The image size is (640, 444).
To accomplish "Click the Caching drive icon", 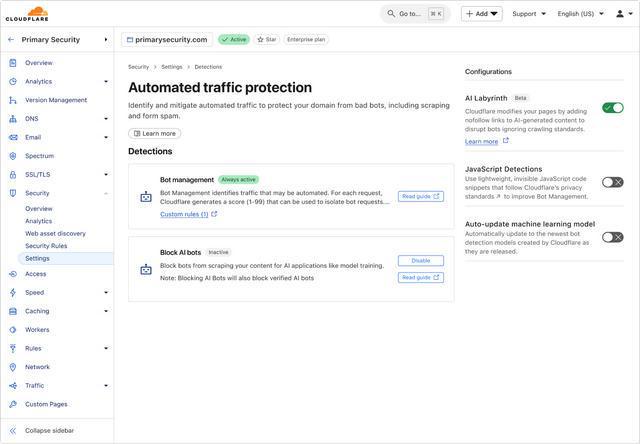I will pos(13,311).
